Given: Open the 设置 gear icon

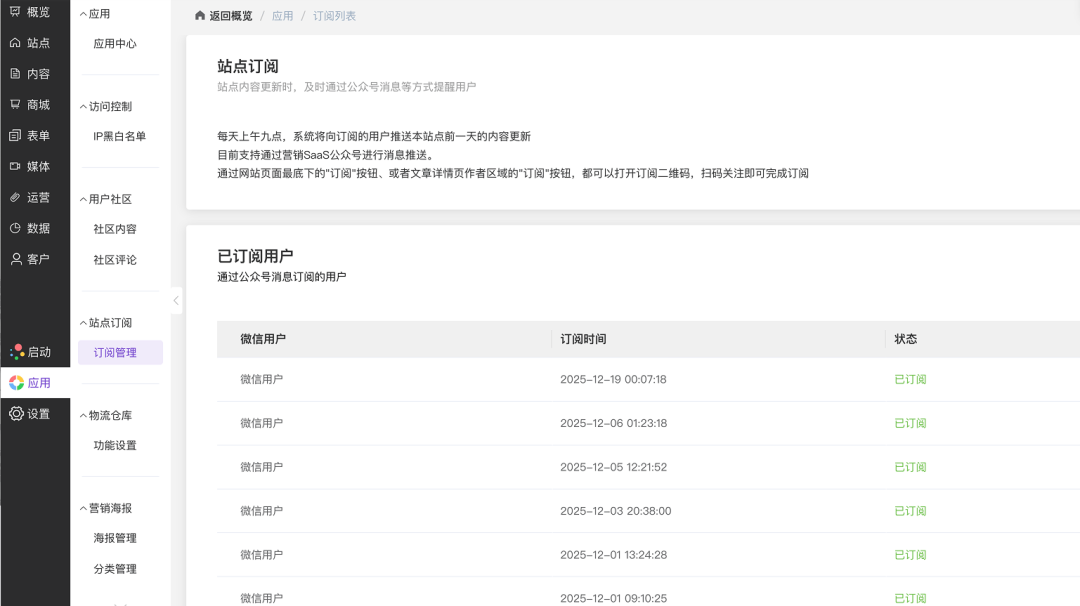Looking at the screenshot, I should point(17,413).
